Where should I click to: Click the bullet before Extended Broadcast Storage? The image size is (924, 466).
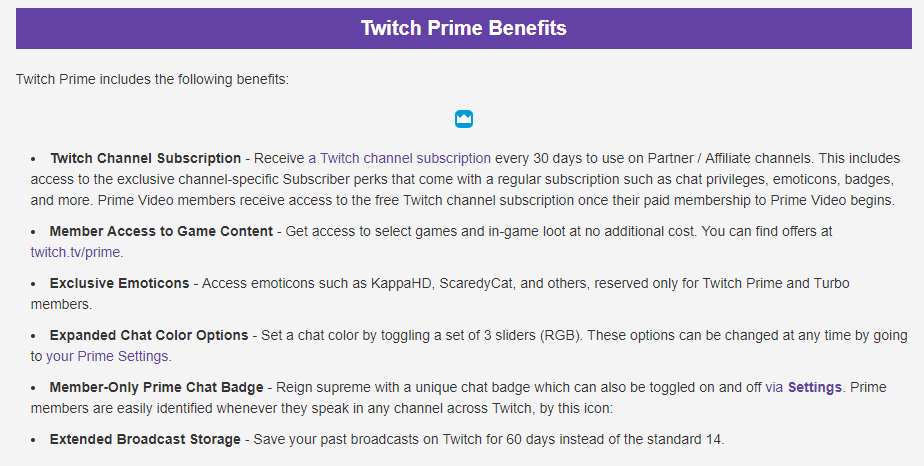click(x=34, y=439)
